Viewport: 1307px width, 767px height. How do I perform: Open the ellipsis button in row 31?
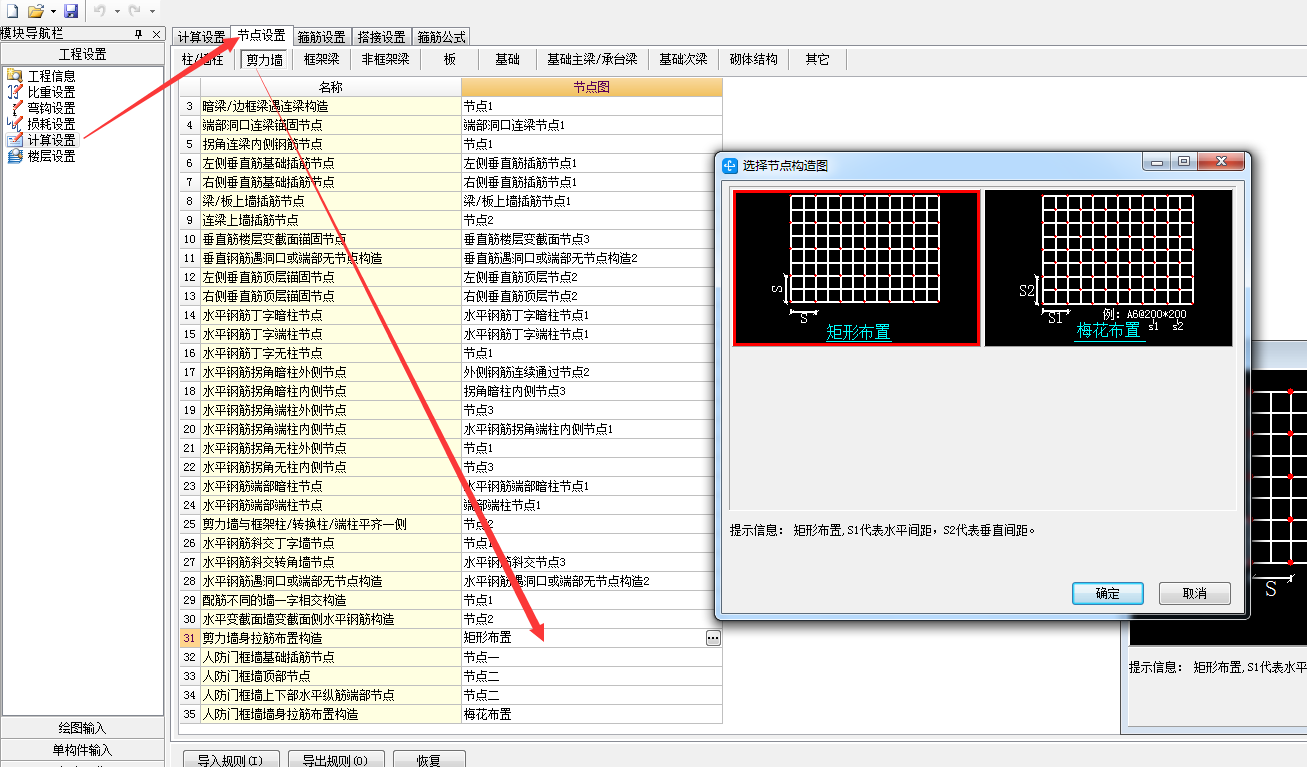tap(713, 638)
